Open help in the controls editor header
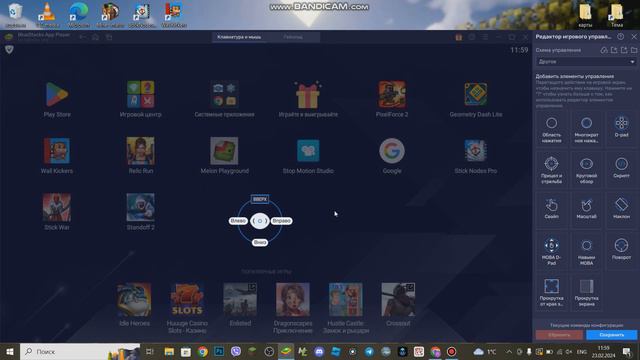640x360 pixels. pos(620,37)
